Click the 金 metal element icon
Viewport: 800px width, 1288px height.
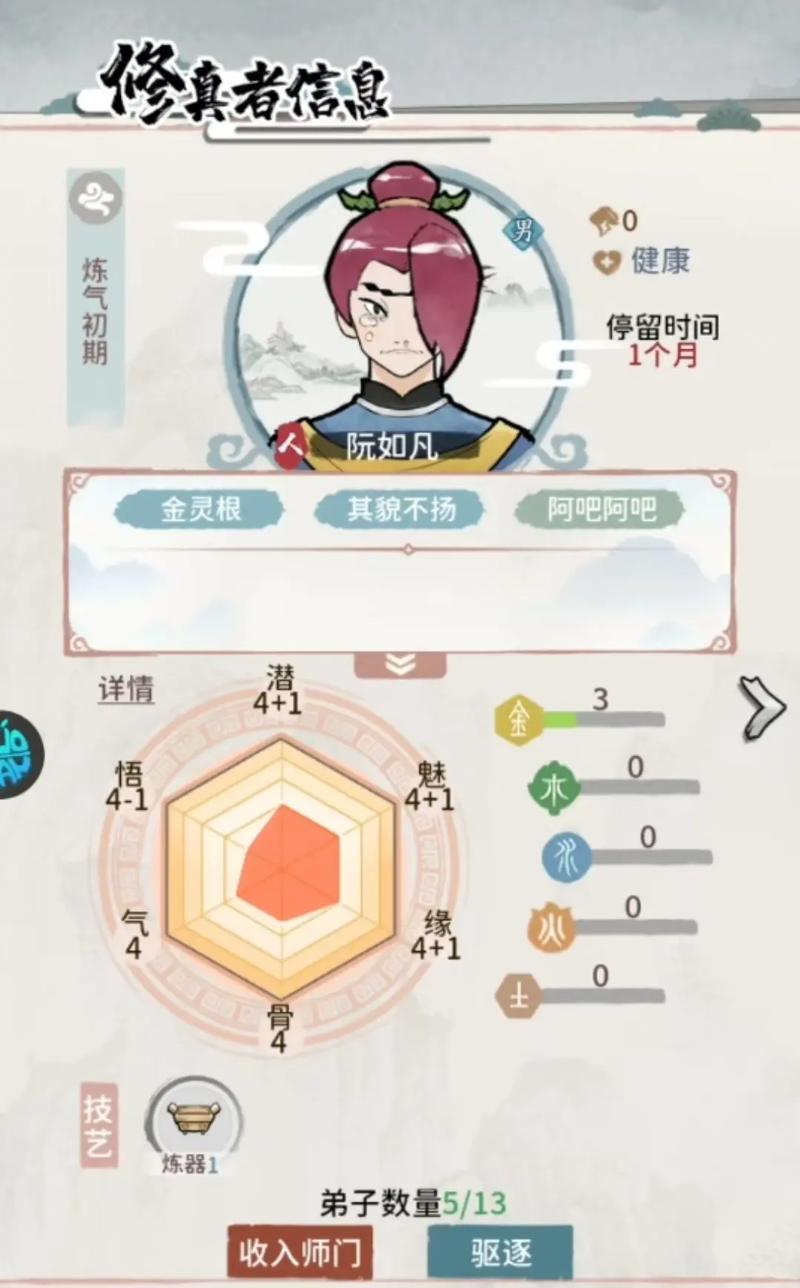click(519, 720)
